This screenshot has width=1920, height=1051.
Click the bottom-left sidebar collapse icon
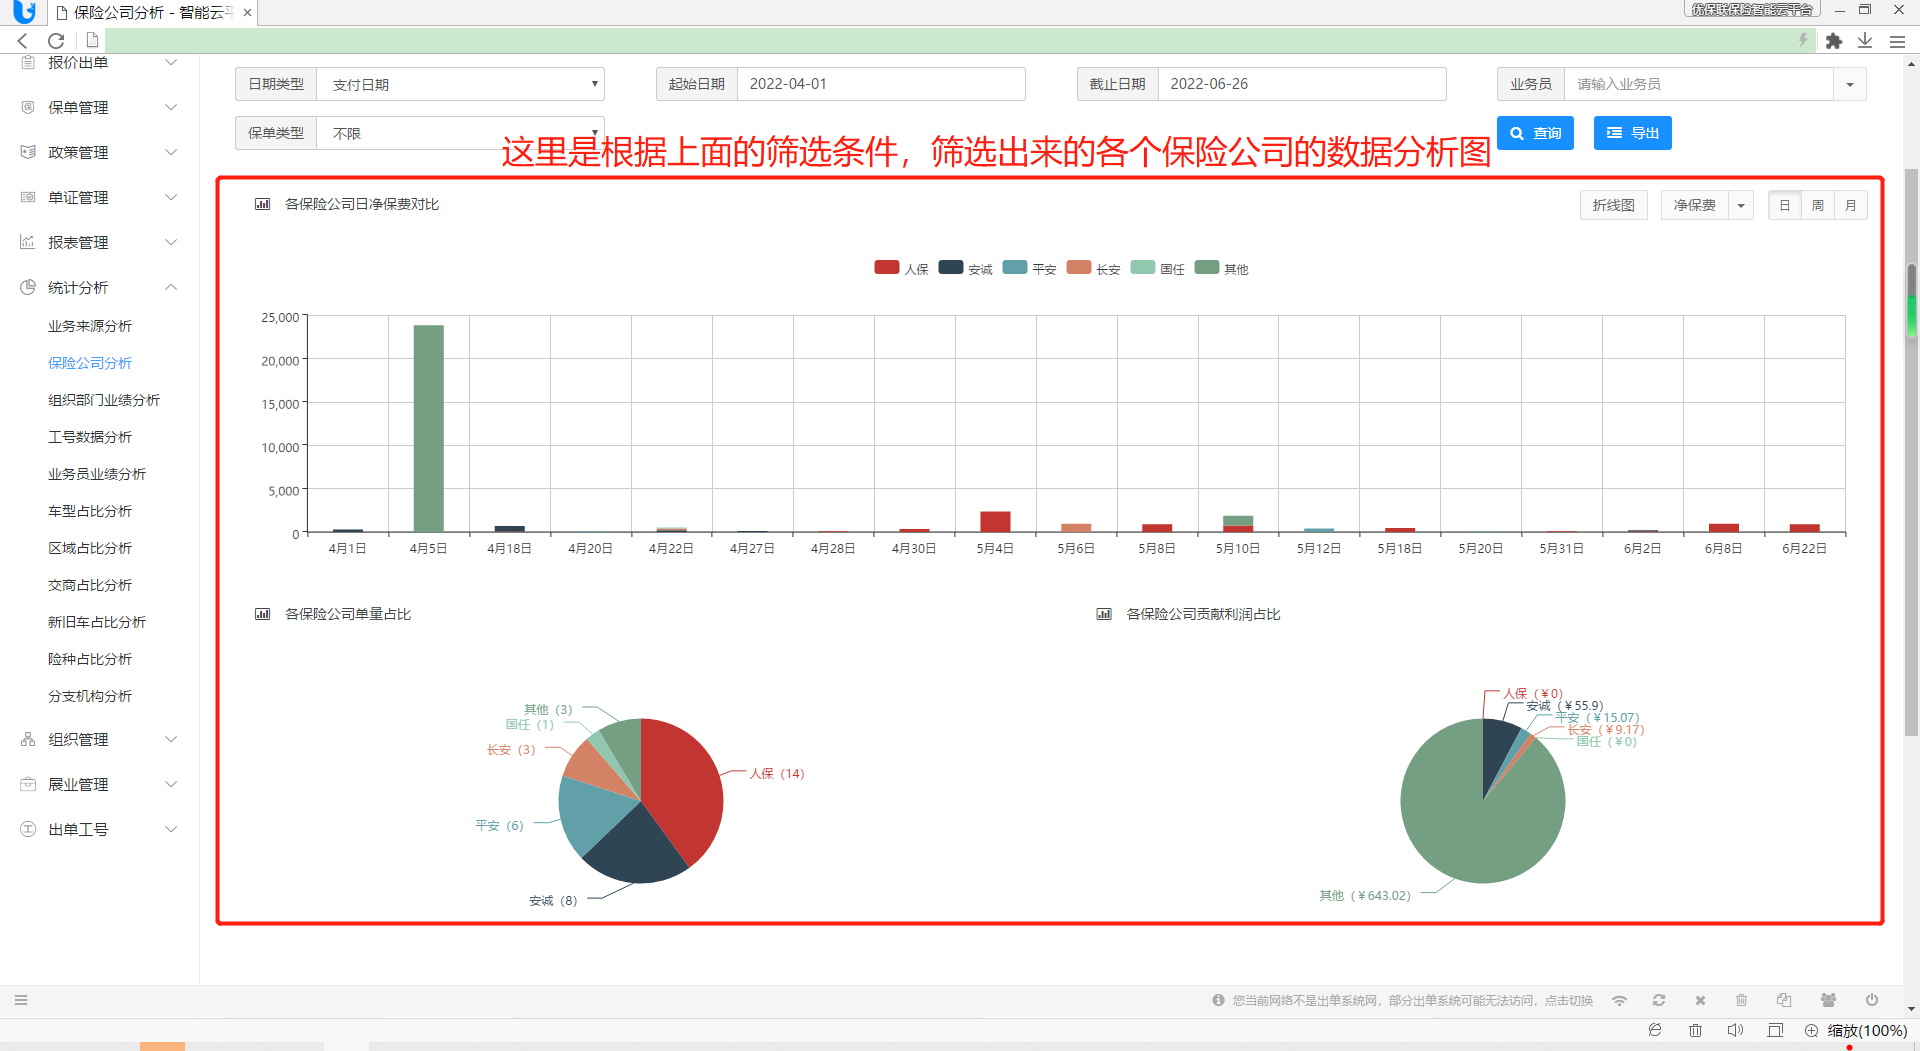(x=21, y=1000)
